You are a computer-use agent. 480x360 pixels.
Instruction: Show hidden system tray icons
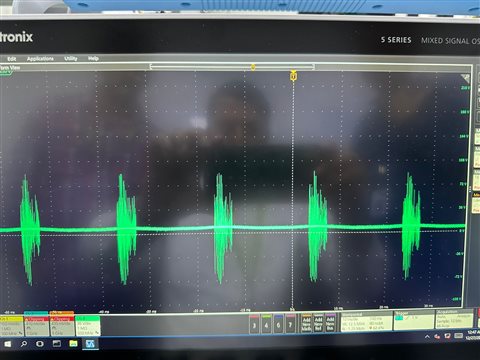tap(427, 337)
